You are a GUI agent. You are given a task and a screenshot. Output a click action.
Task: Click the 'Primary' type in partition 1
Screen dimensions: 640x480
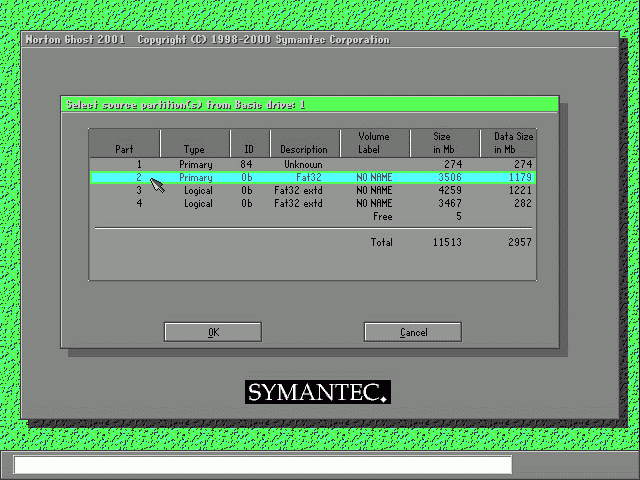(x=196, y=165)
